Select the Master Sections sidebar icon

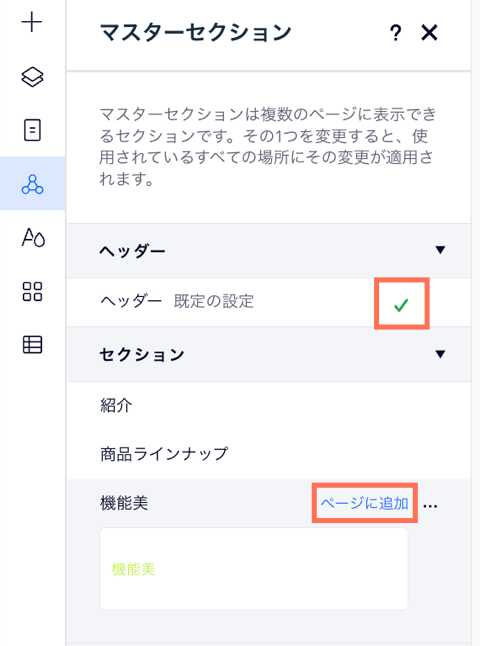pyautogui.click(x=33, y=184)
